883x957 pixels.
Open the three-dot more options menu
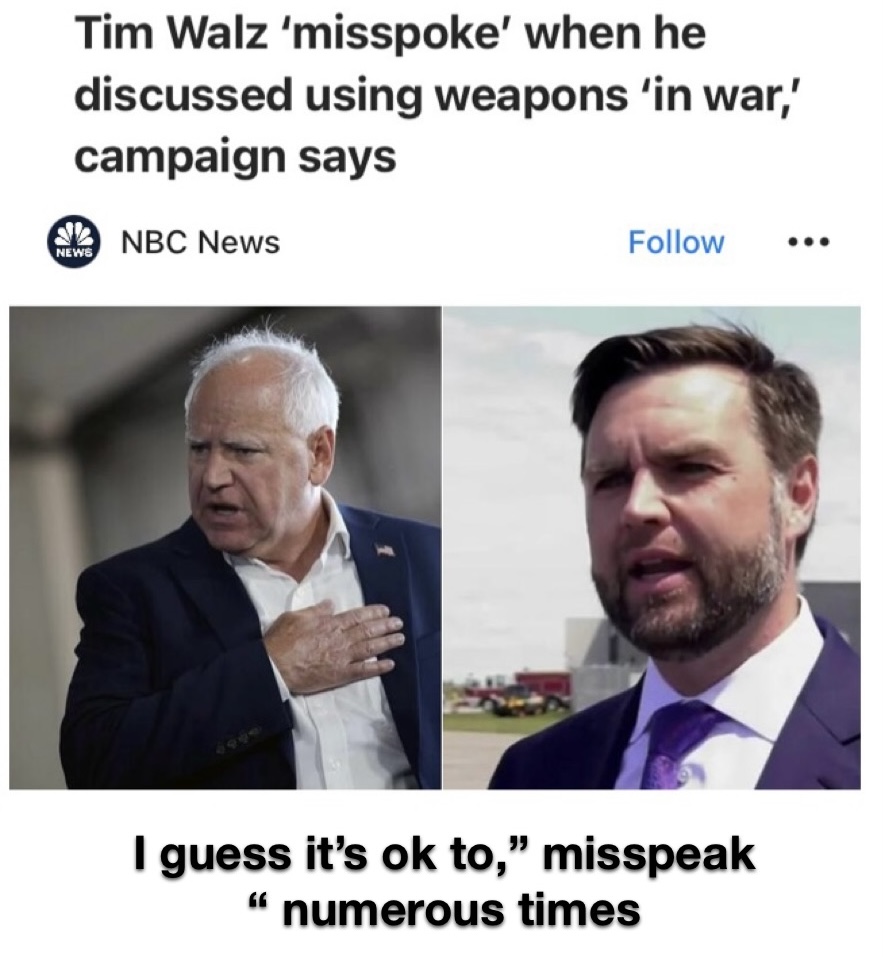809,242
